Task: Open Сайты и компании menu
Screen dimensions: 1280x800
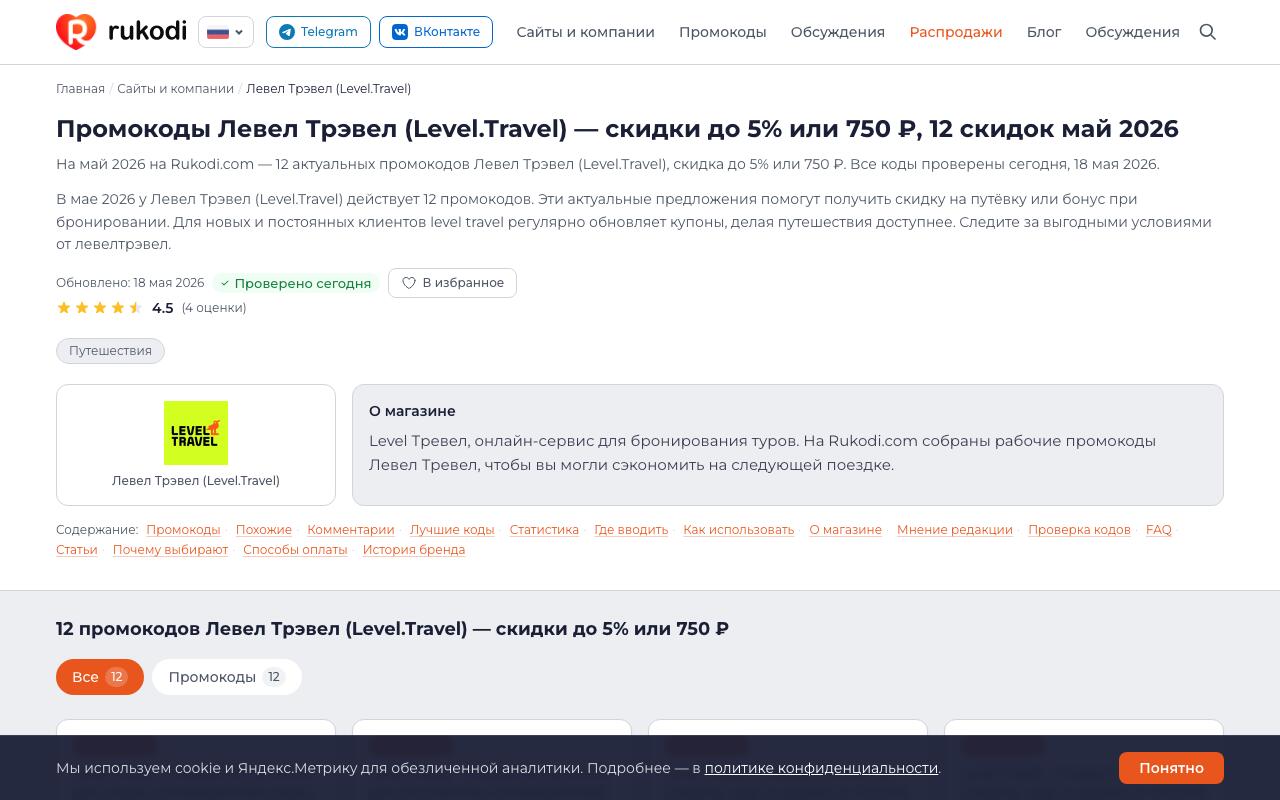Action: (586, 32)
